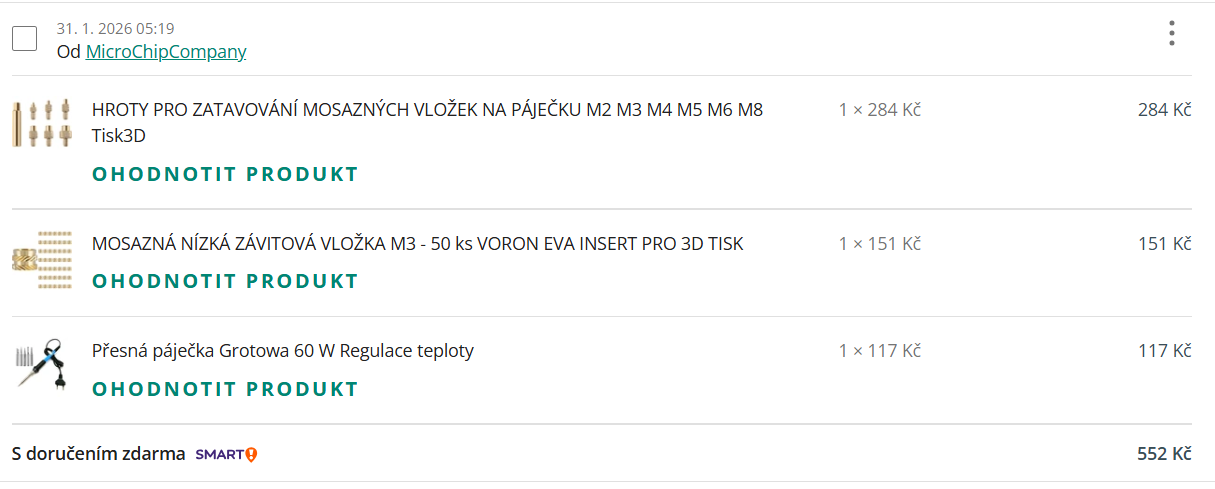Click the 1 × 284 Kč quantity text
Screen dimensions: 1215x489
[879, 109]
